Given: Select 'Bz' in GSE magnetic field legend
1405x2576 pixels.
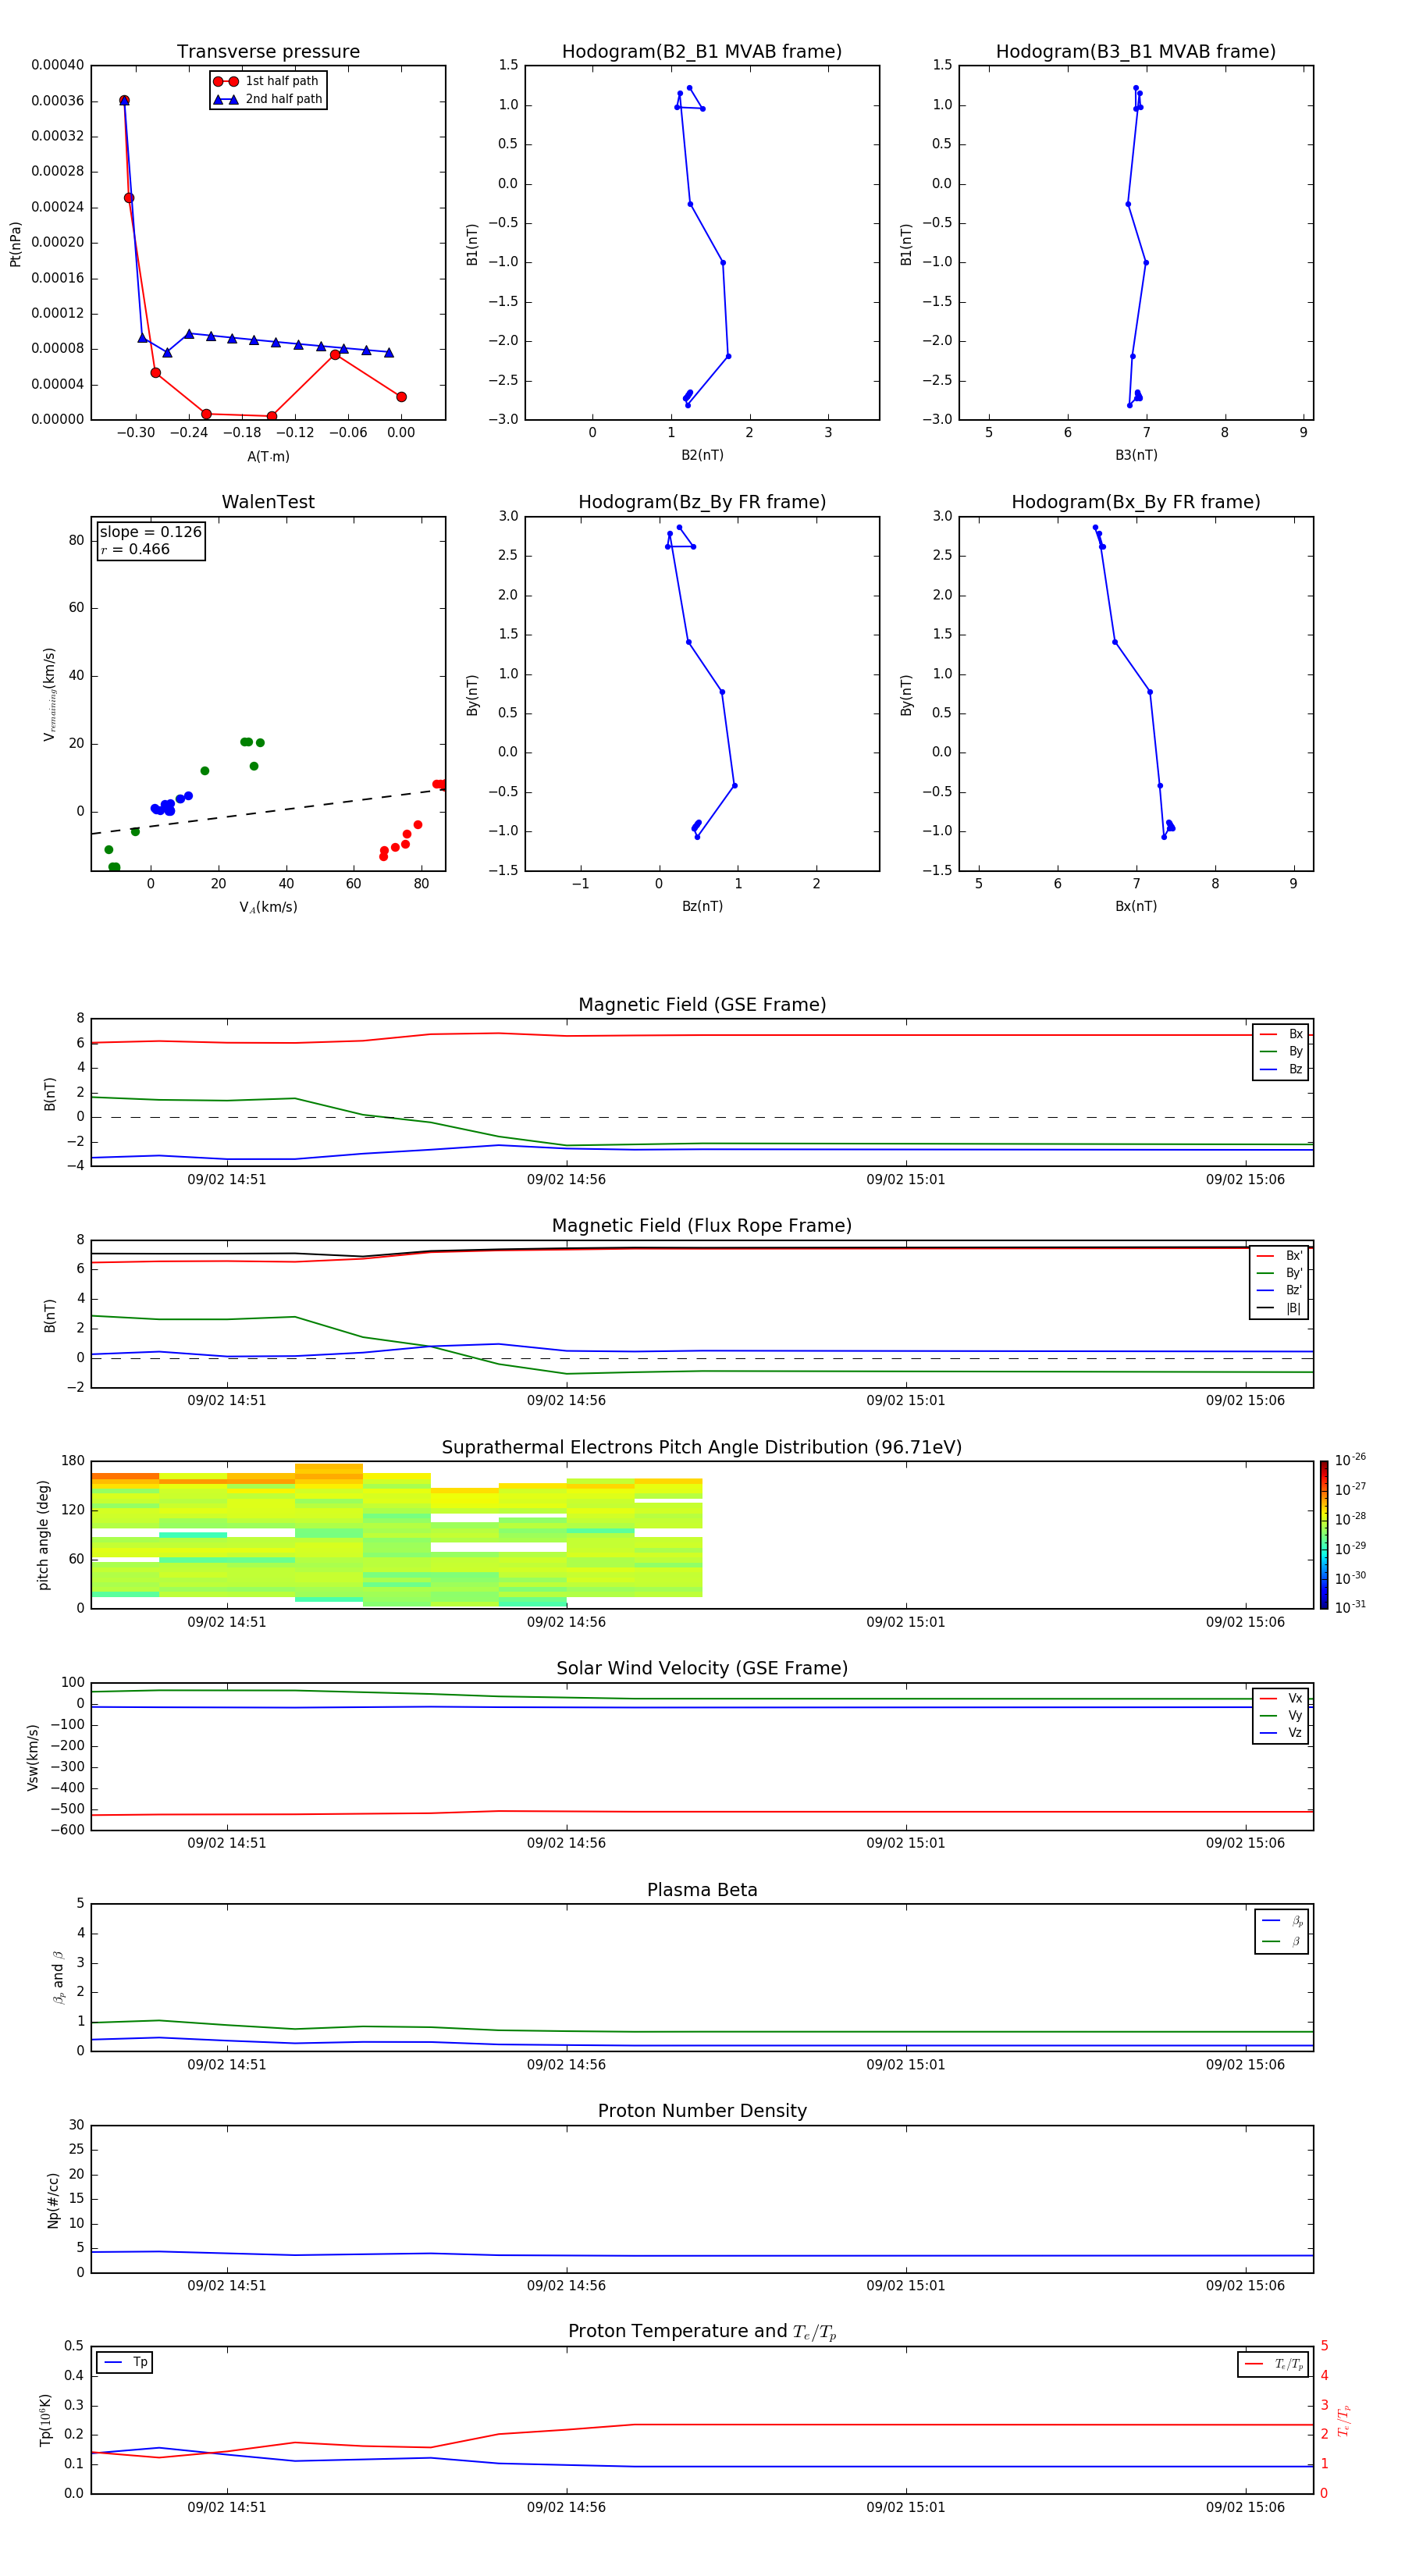Looking at the screenshot, I should pos(1281,1069).
